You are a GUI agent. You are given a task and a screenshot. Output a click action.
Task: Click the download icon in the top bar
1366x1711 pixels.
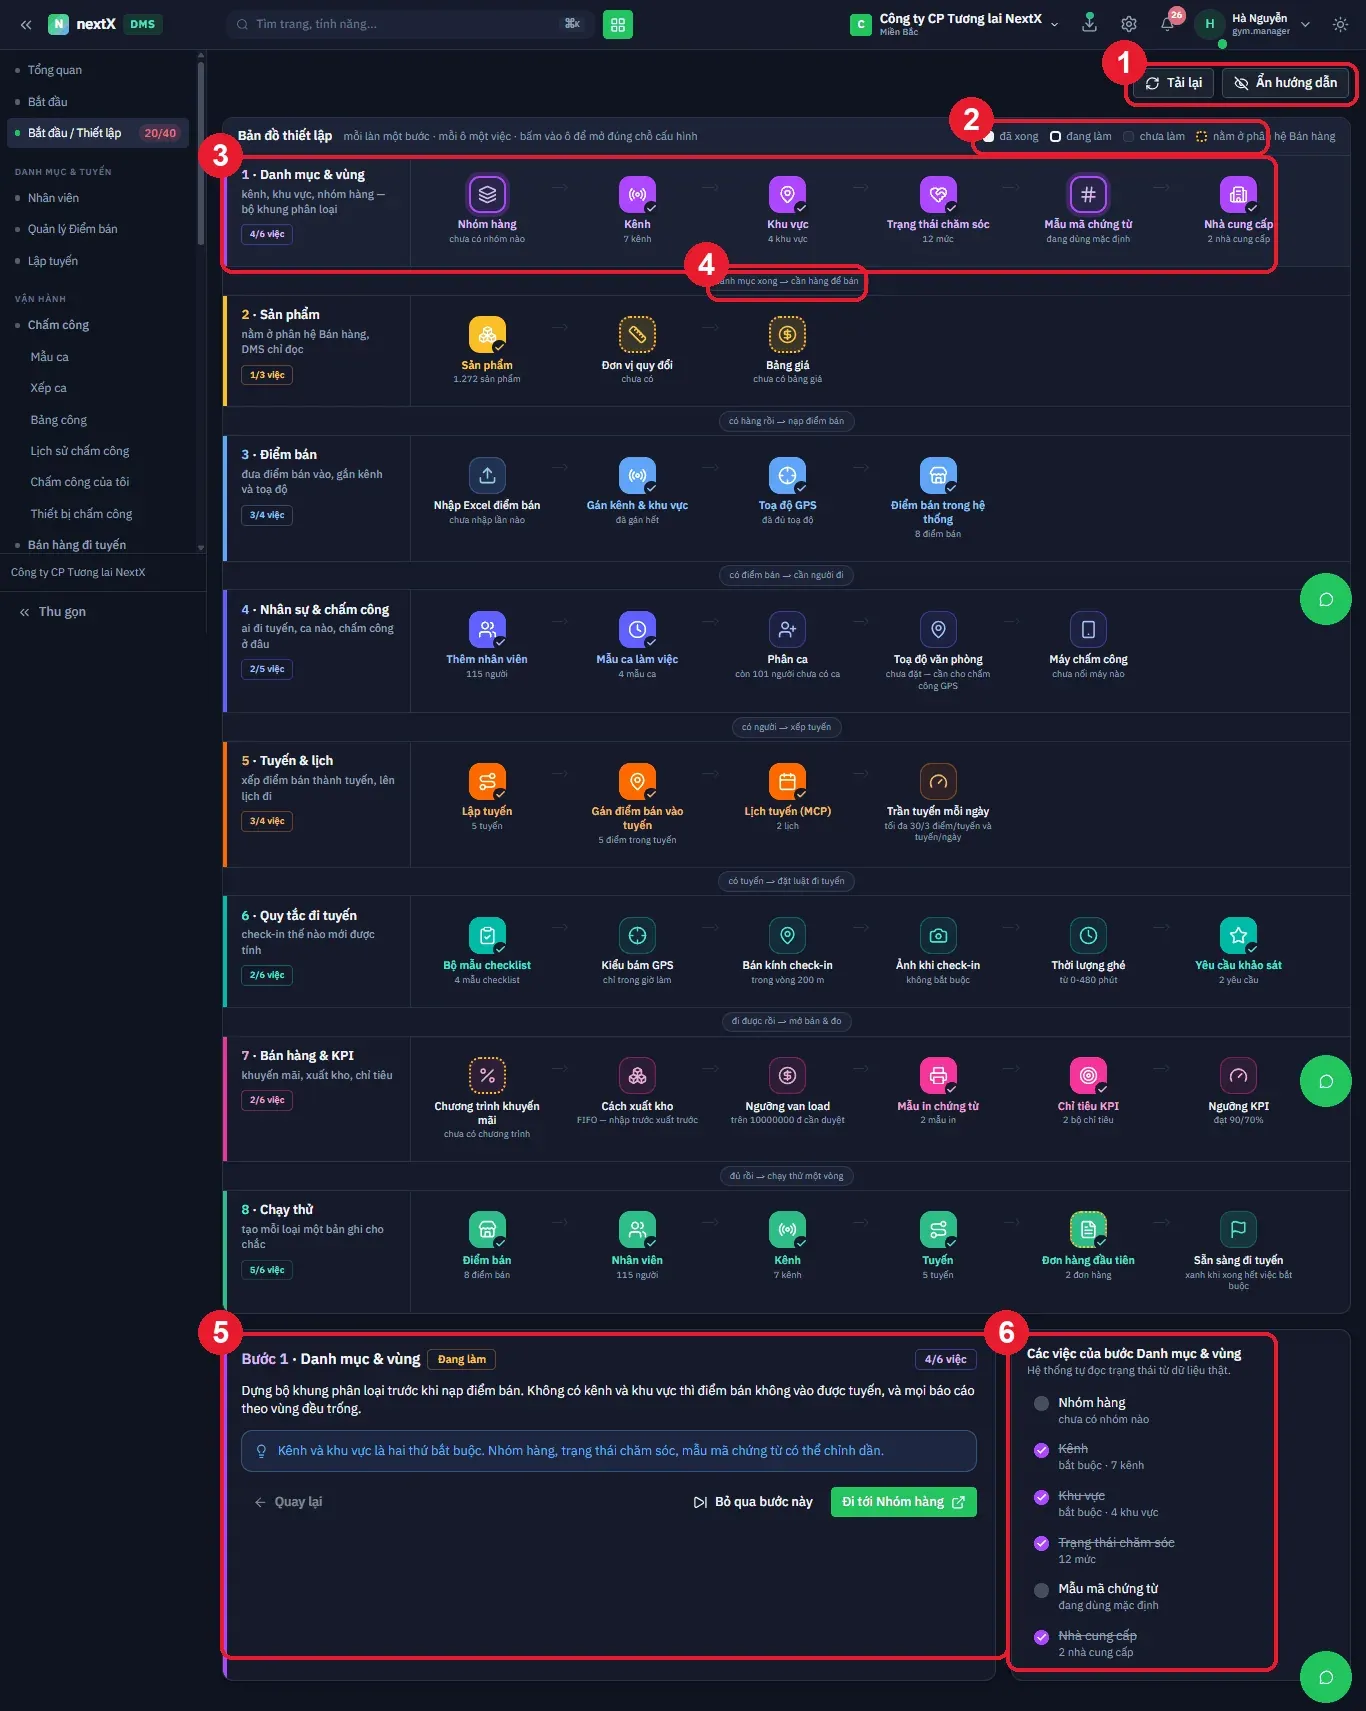tap(1090, 23)
